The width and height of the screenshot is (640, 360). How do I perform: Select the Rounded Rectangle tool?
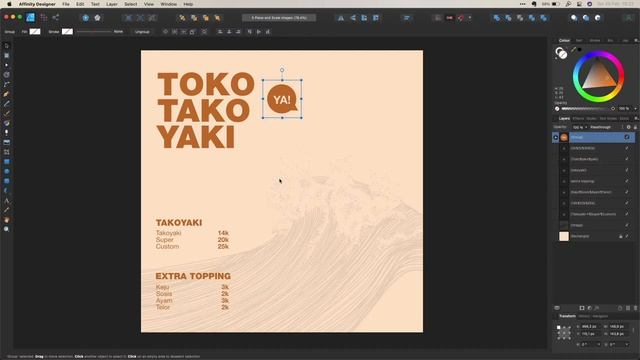click(7, 181)
